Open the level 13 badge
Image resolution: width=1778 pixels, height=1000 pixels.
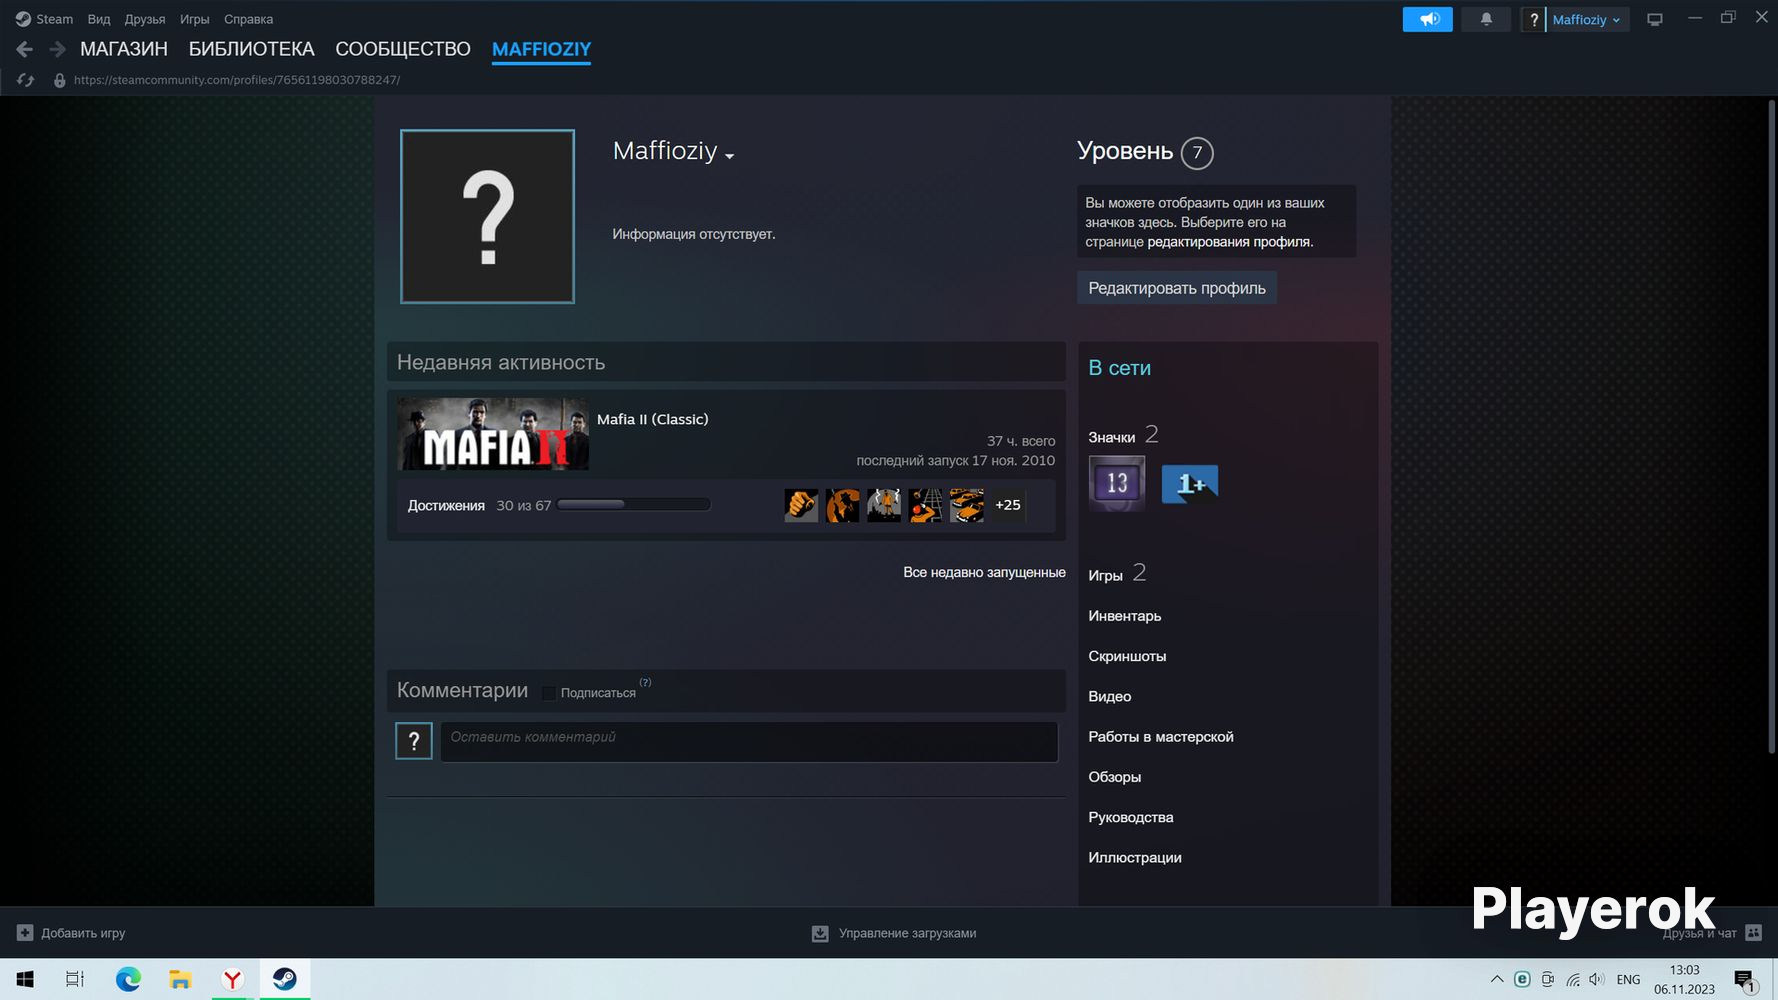pos(1116,484)
